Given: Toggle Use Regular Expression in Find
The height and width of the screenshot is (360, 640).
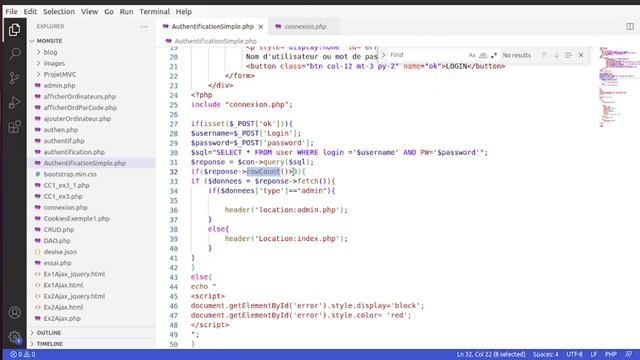Looking at the screenshot, I should 493,55.
